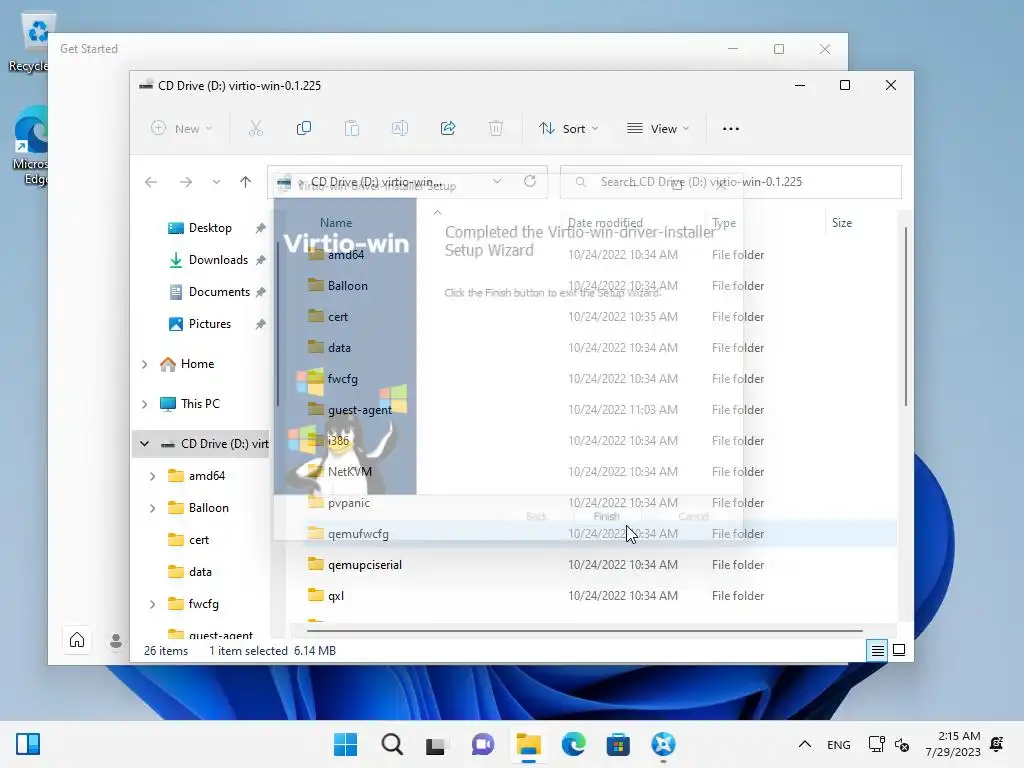Screen dimensions: 1024x768
Task: Expand the Balloon folder in navigation pane
Action: pyautogui.click(x=152, y=507)
